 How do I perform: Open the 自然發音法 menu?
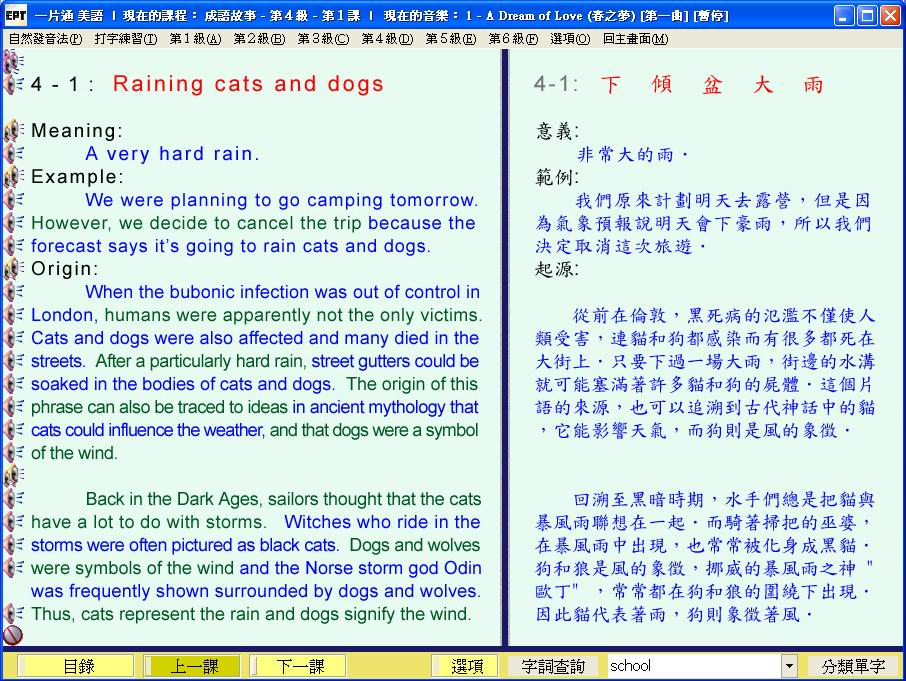(45, 39)
